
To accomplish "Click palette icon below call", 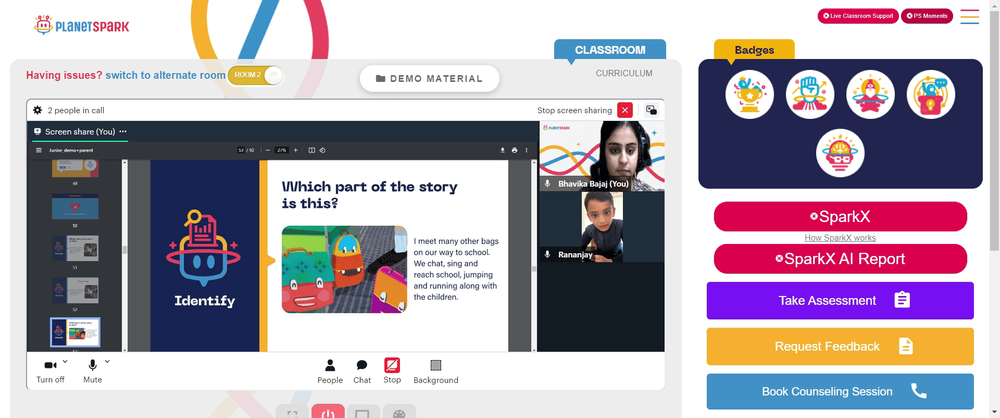I will [399, 412].
